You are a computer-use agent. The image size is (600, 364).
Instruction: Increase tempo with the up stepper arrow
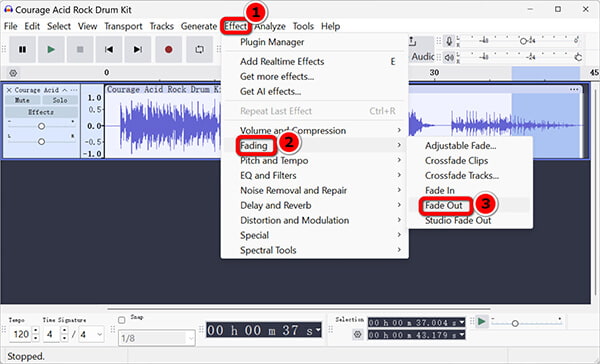36,330
